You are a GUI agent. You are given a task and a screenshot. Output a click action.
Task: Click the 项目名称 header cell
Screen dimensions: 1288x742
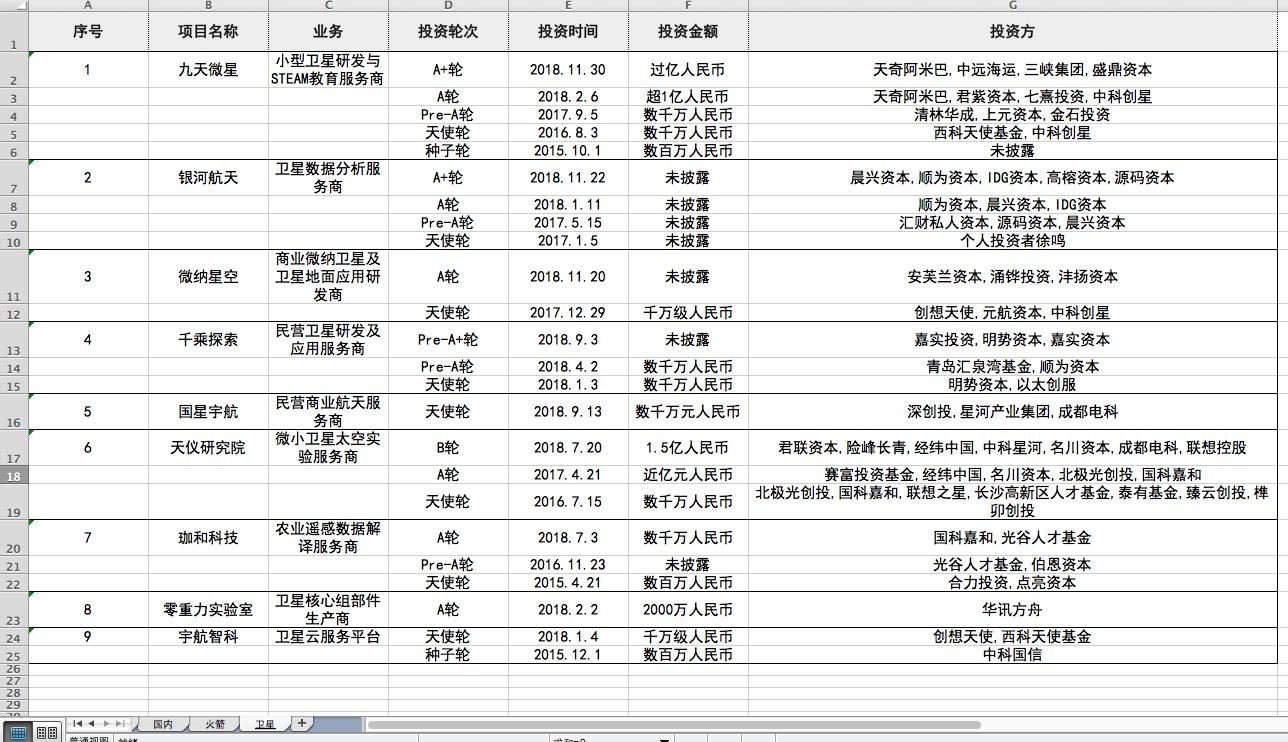(x=208, y=31)
